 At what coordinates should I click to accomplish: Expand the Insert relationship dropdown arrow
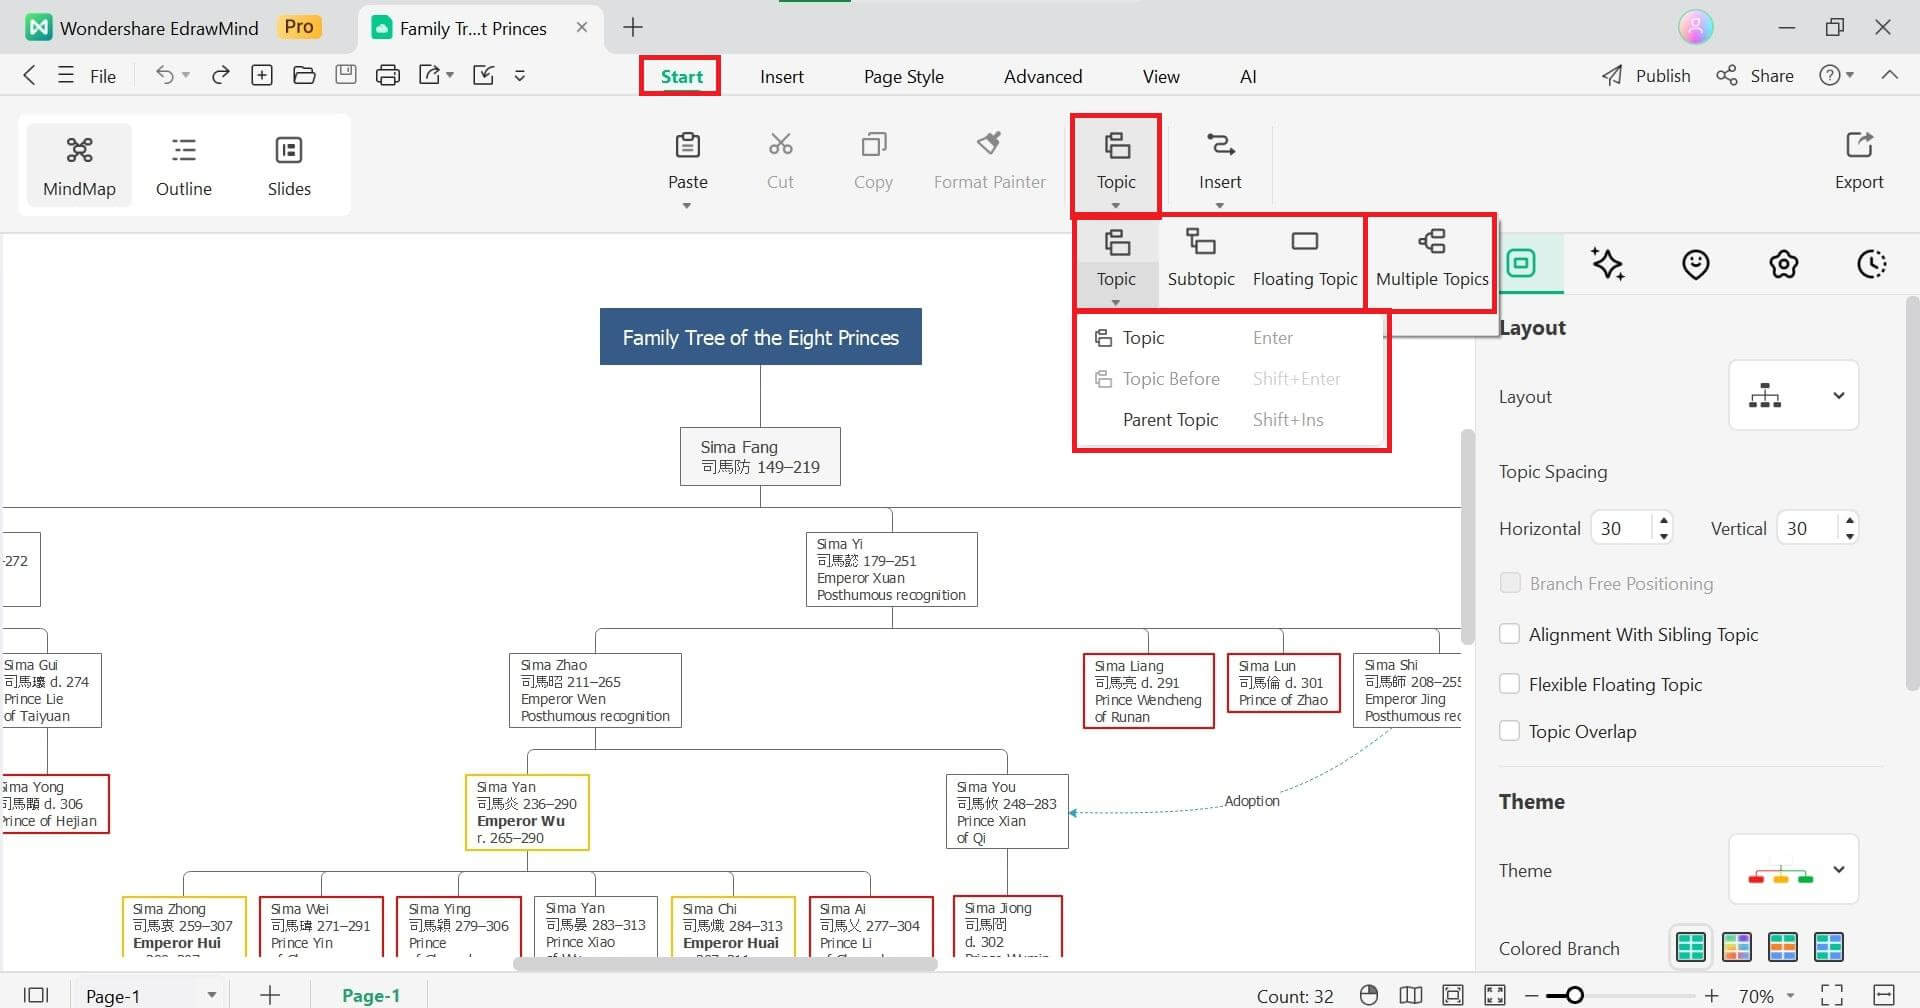click(1220, 206)
